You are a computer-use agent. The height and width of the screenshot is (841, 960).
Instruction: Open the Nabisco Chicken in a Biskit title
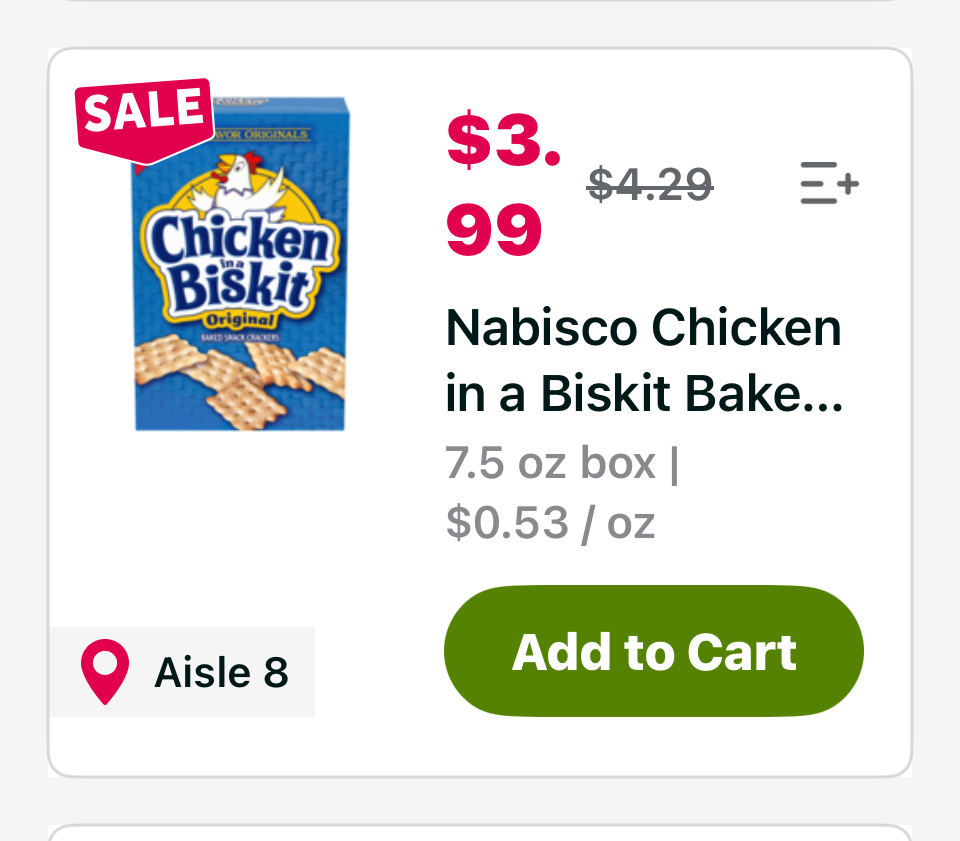click(643, 360)
